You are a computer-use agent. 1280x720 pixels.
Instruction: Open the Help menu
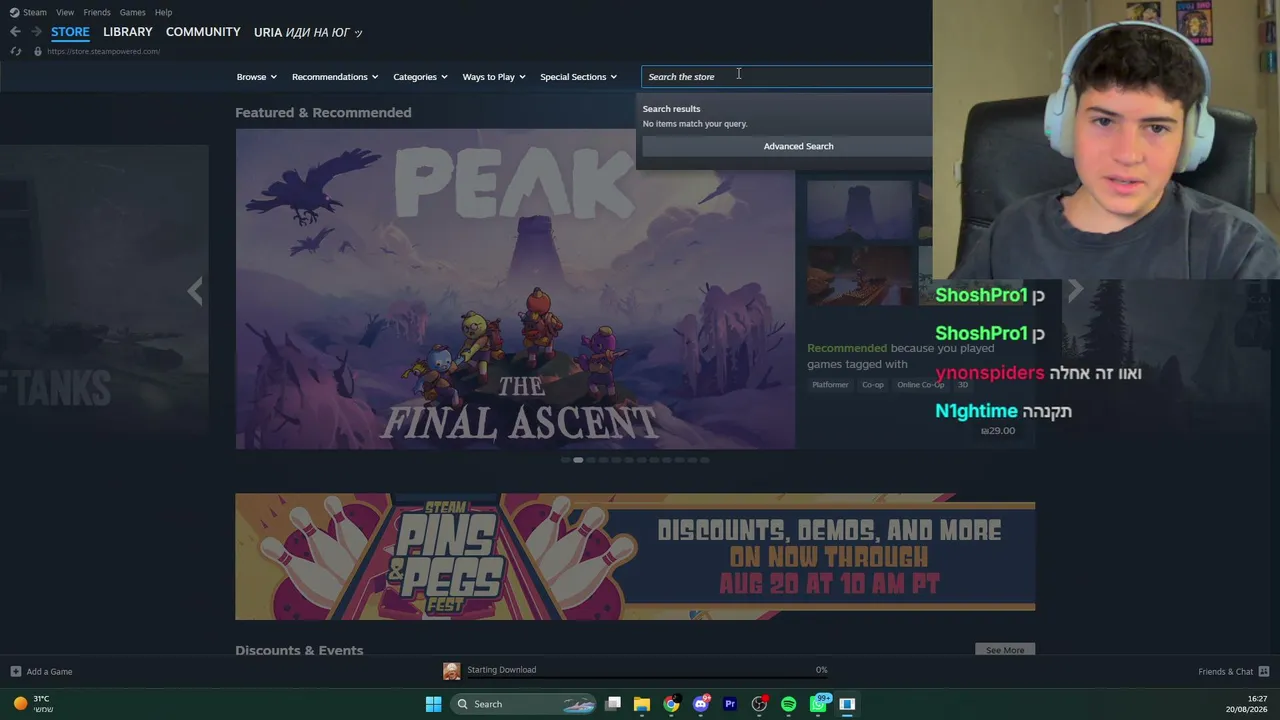163,12
